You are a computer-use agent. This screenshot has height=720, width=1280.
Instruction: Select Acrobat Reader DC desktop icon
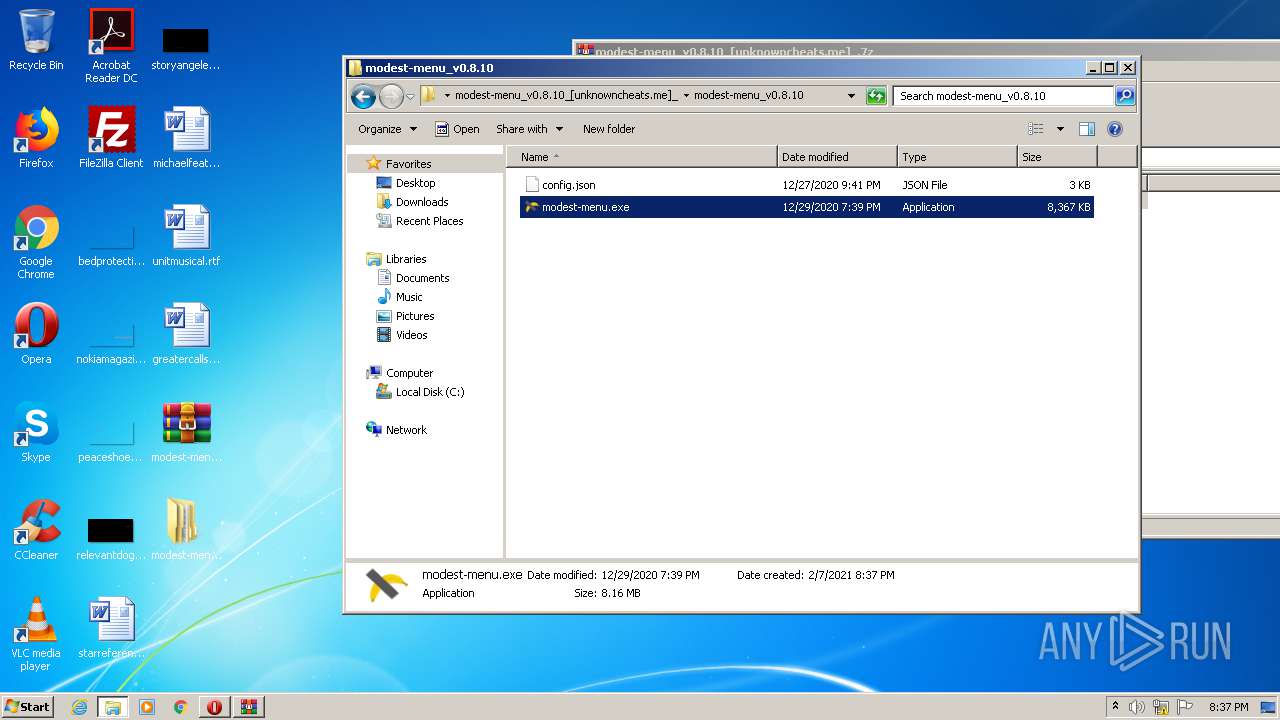(111, 46)
